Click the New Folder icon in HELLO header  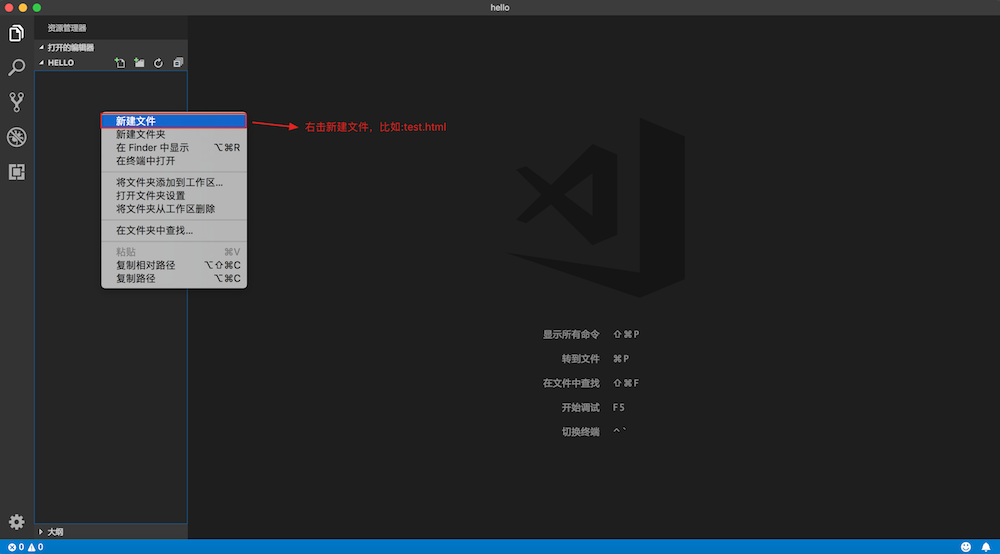tap(139, 63)
